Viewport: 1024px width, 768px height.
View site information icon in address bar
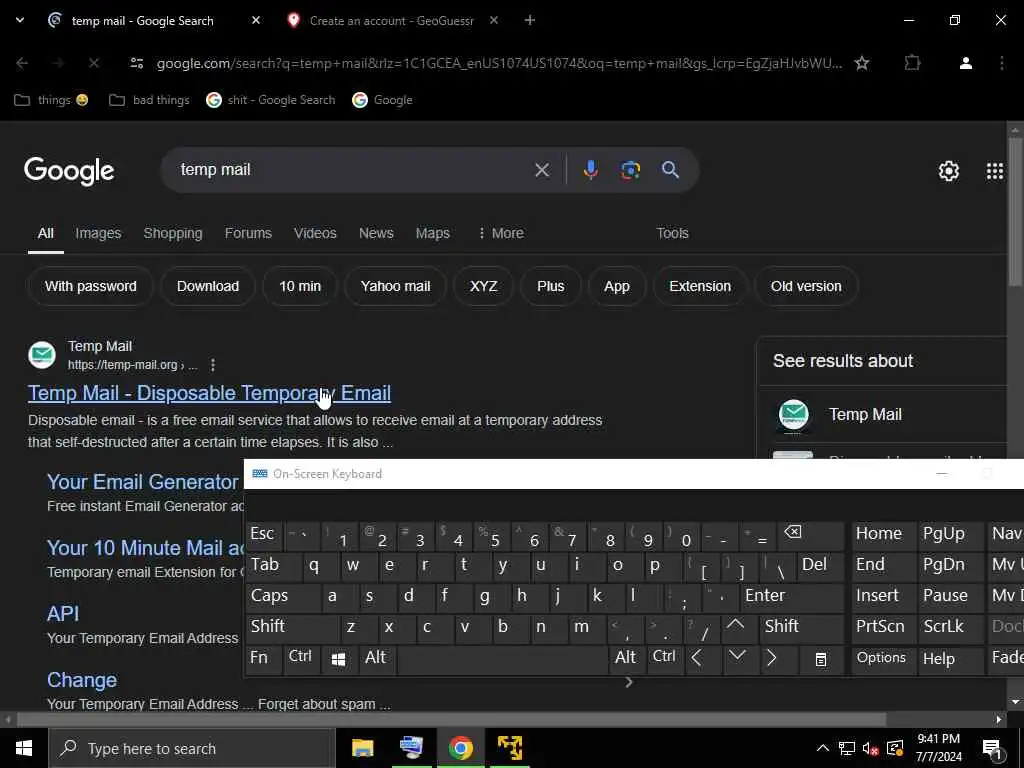[136, 63]
